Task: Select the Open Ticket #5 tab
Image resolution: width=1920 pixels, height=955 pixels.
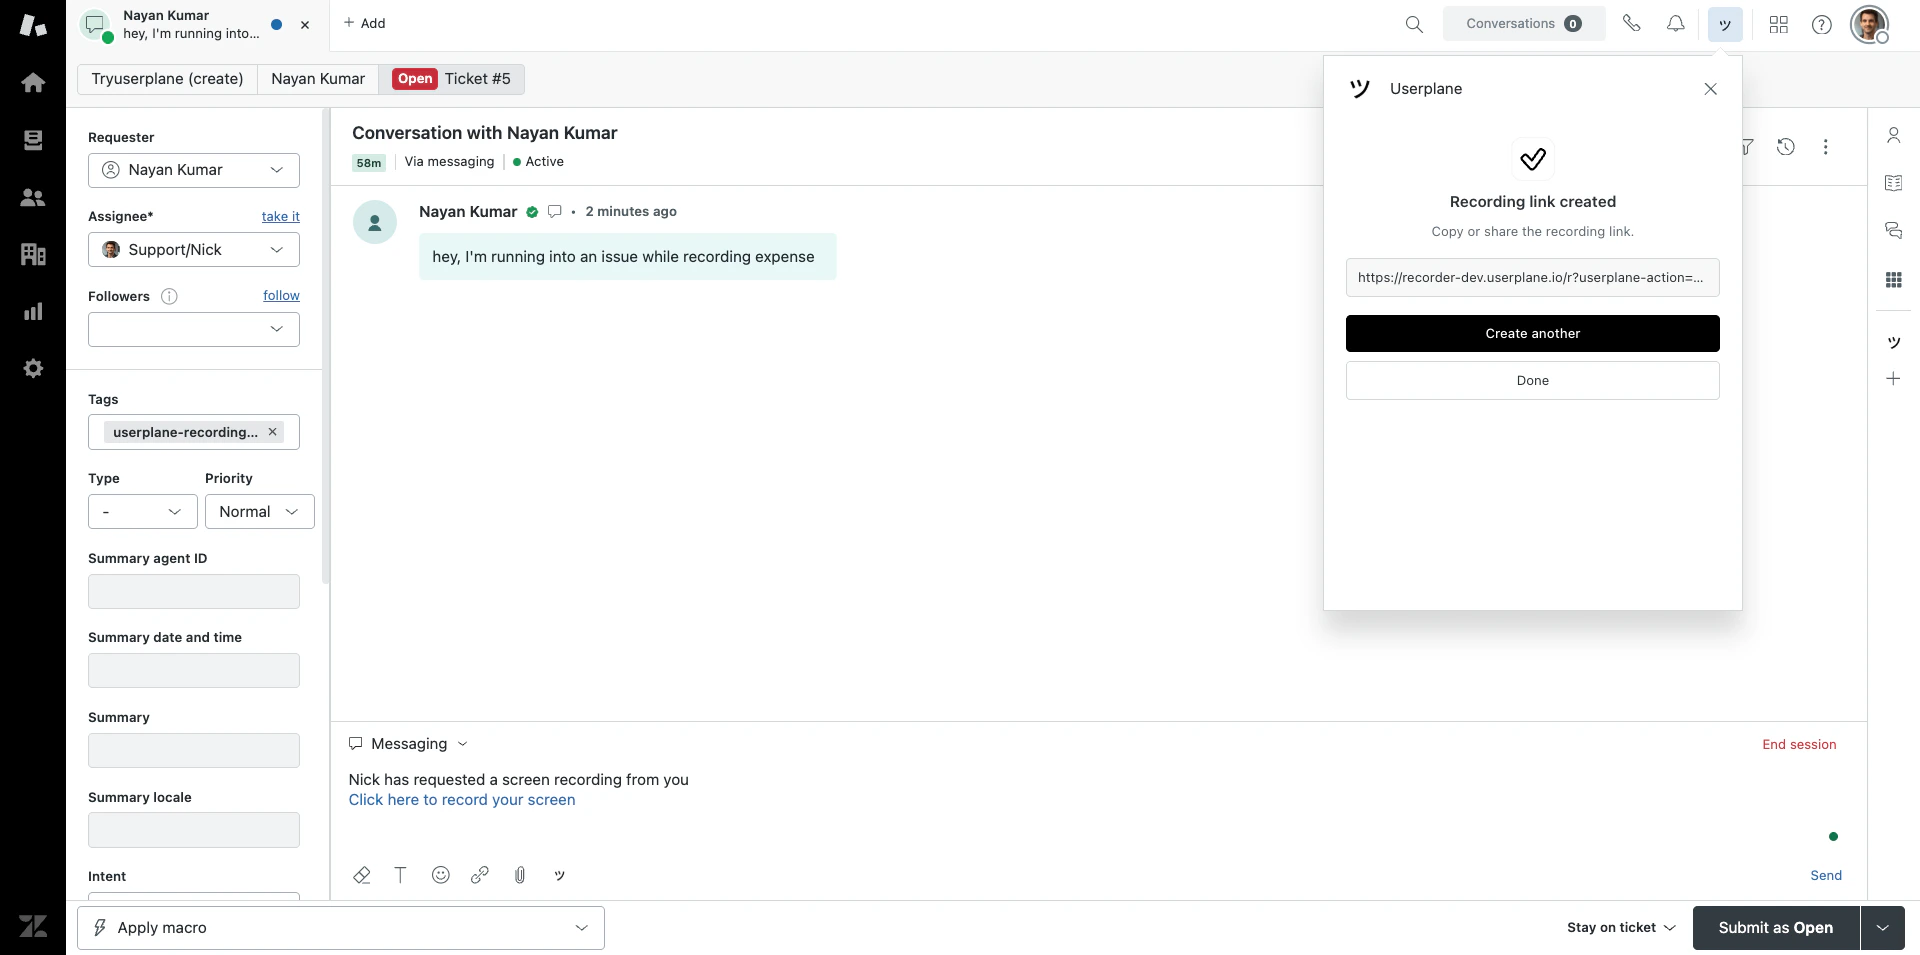Action: [452, 79]
